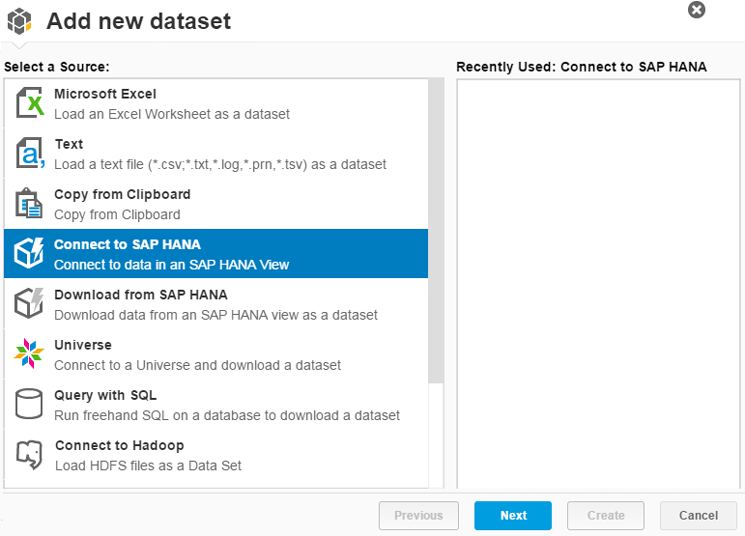
Task: Click the Microsoft Excel source icon
Action: 29,103
